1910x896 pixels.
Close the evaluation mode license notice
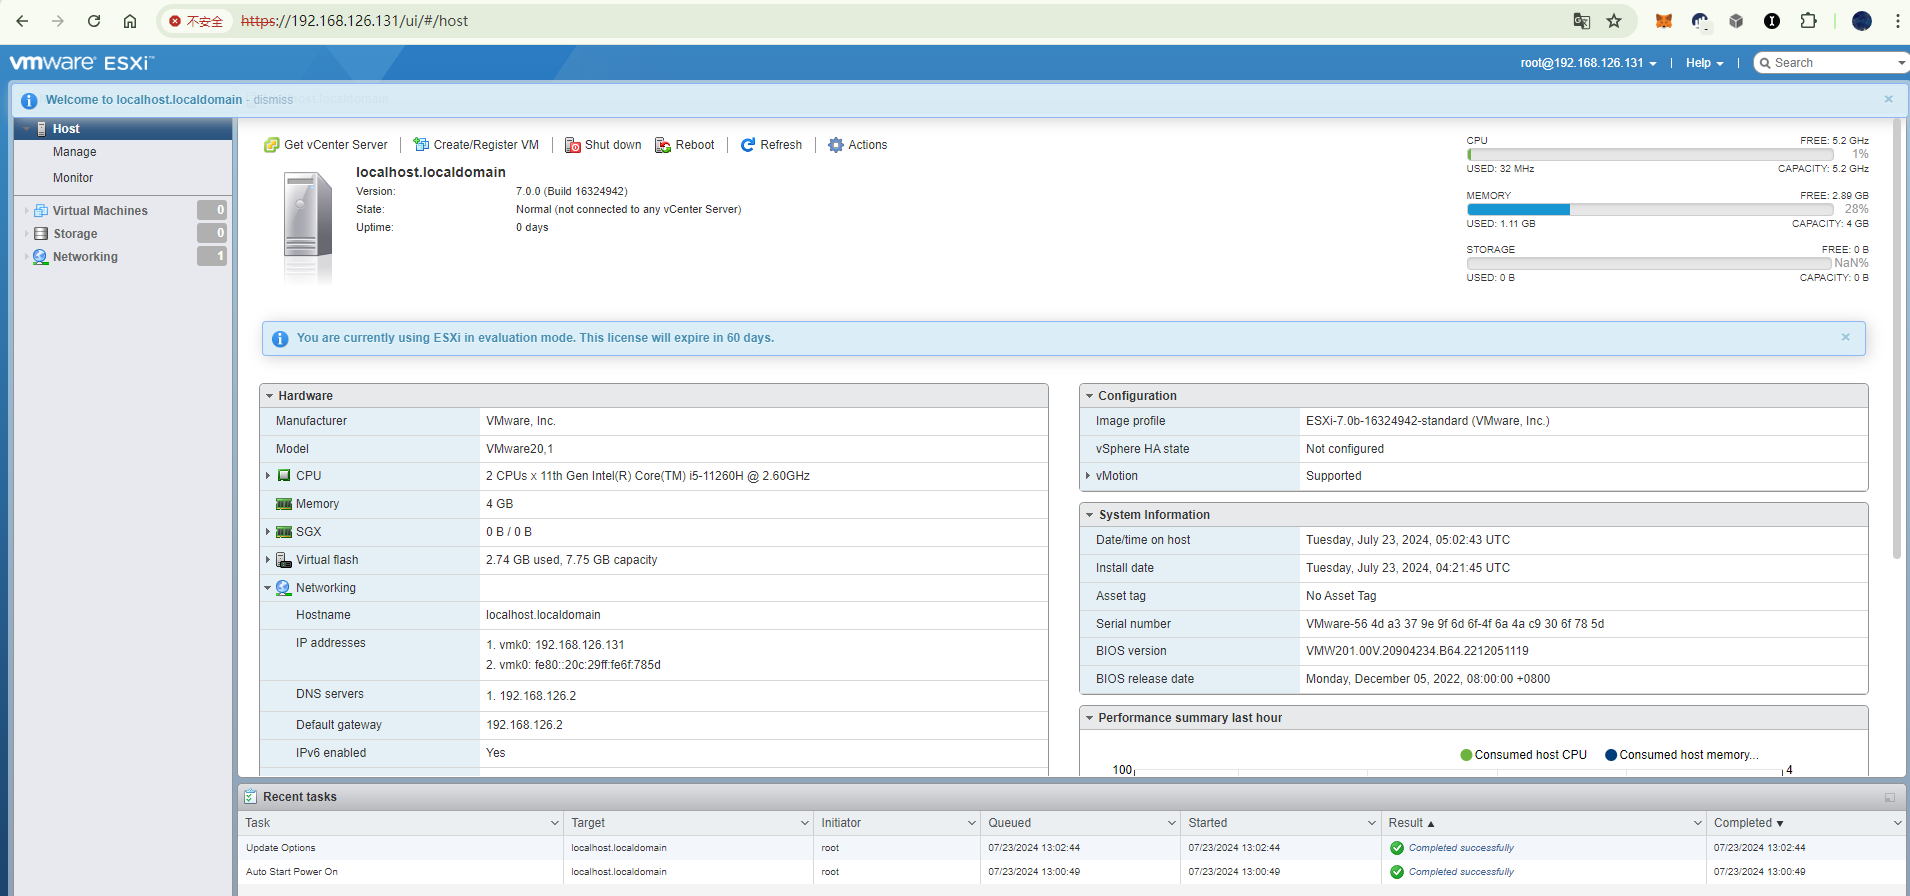coord(1845,337)
